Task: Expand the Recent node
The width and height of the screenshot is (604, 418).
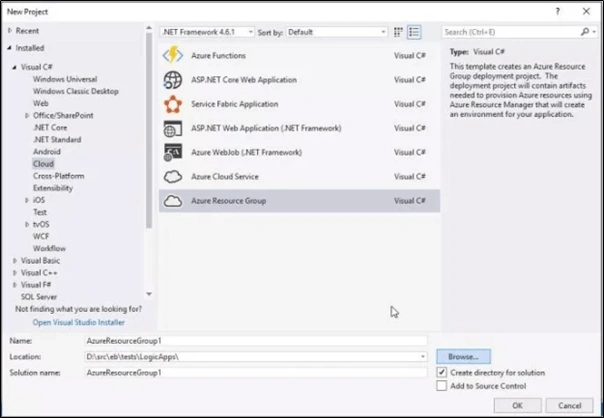Action: [x=10, y=31]
